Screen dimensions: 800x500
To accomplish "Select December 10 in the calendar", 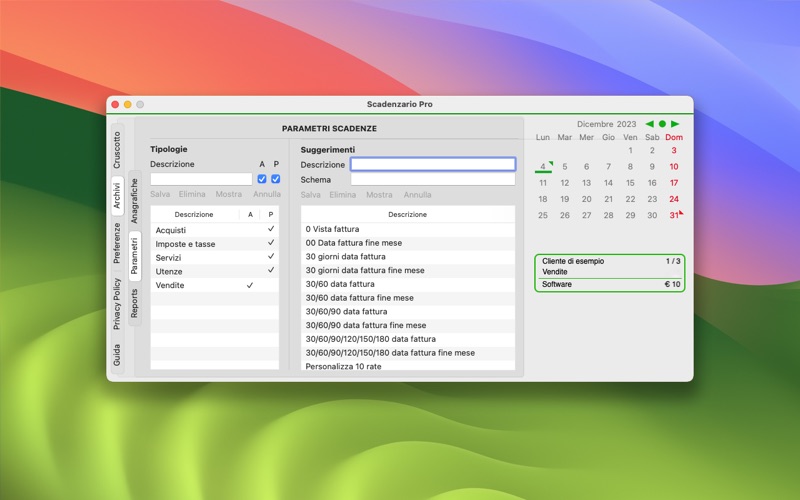I will (674, 166).
